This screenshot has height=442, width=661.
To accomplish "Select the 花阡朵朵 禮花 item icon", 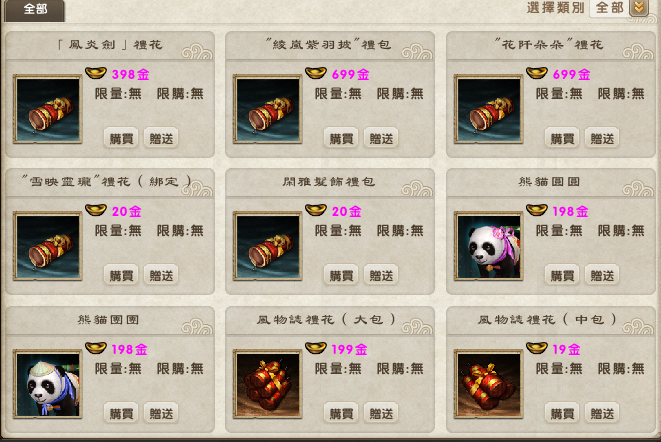I will [489, 109].
